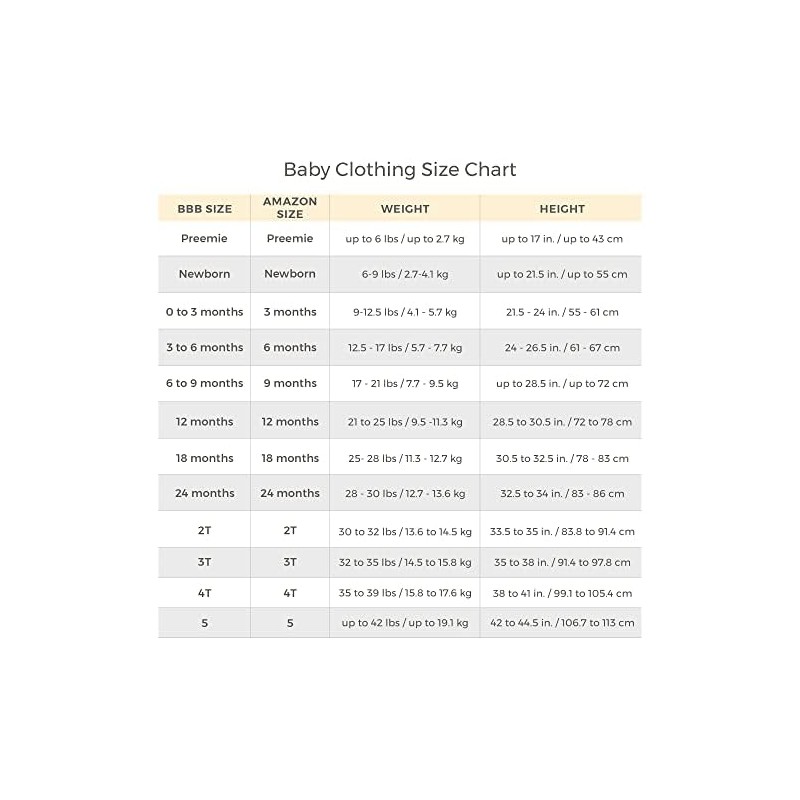
Task: Select Newborn in the AMAZON SIZE column
Action: point(290,274)
